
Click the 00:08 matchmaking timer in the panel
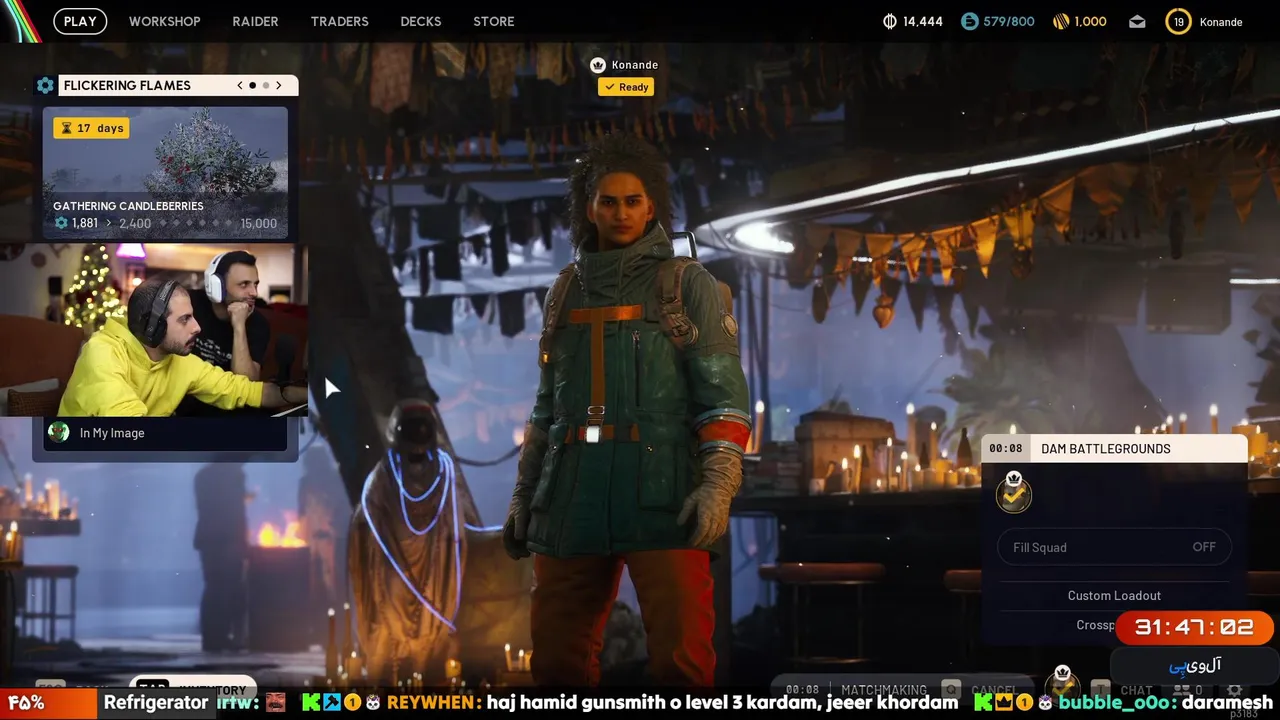pos(1006,449)
